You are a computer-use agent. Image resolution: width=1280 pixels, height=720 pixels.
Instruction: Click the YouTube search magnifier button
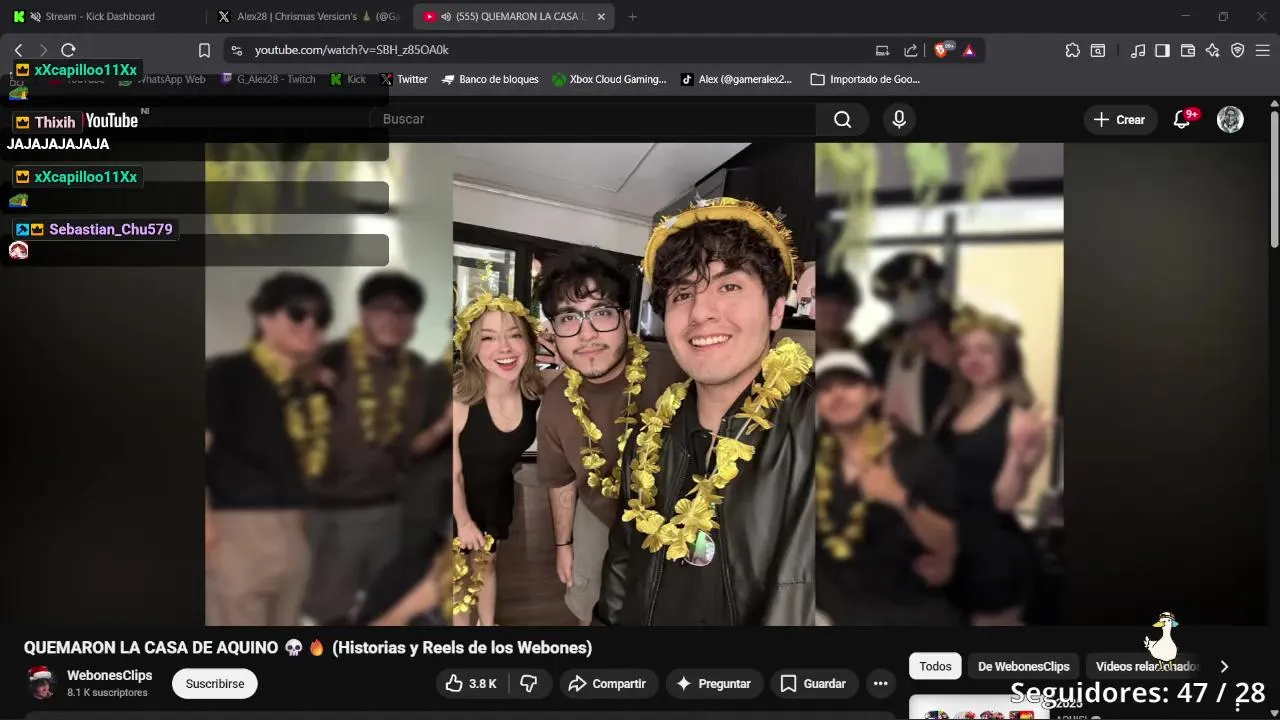(x=843, y=119)
